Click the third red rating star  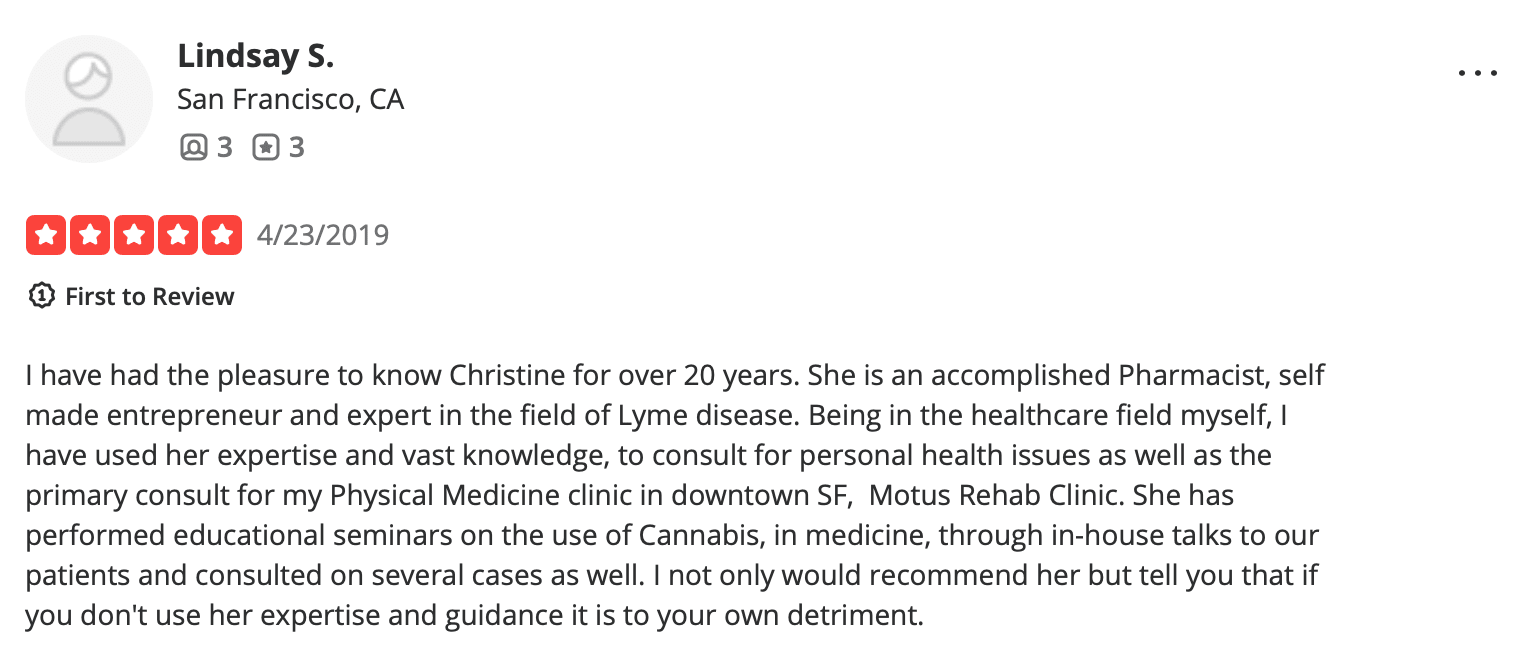click(x=133, y=235)
